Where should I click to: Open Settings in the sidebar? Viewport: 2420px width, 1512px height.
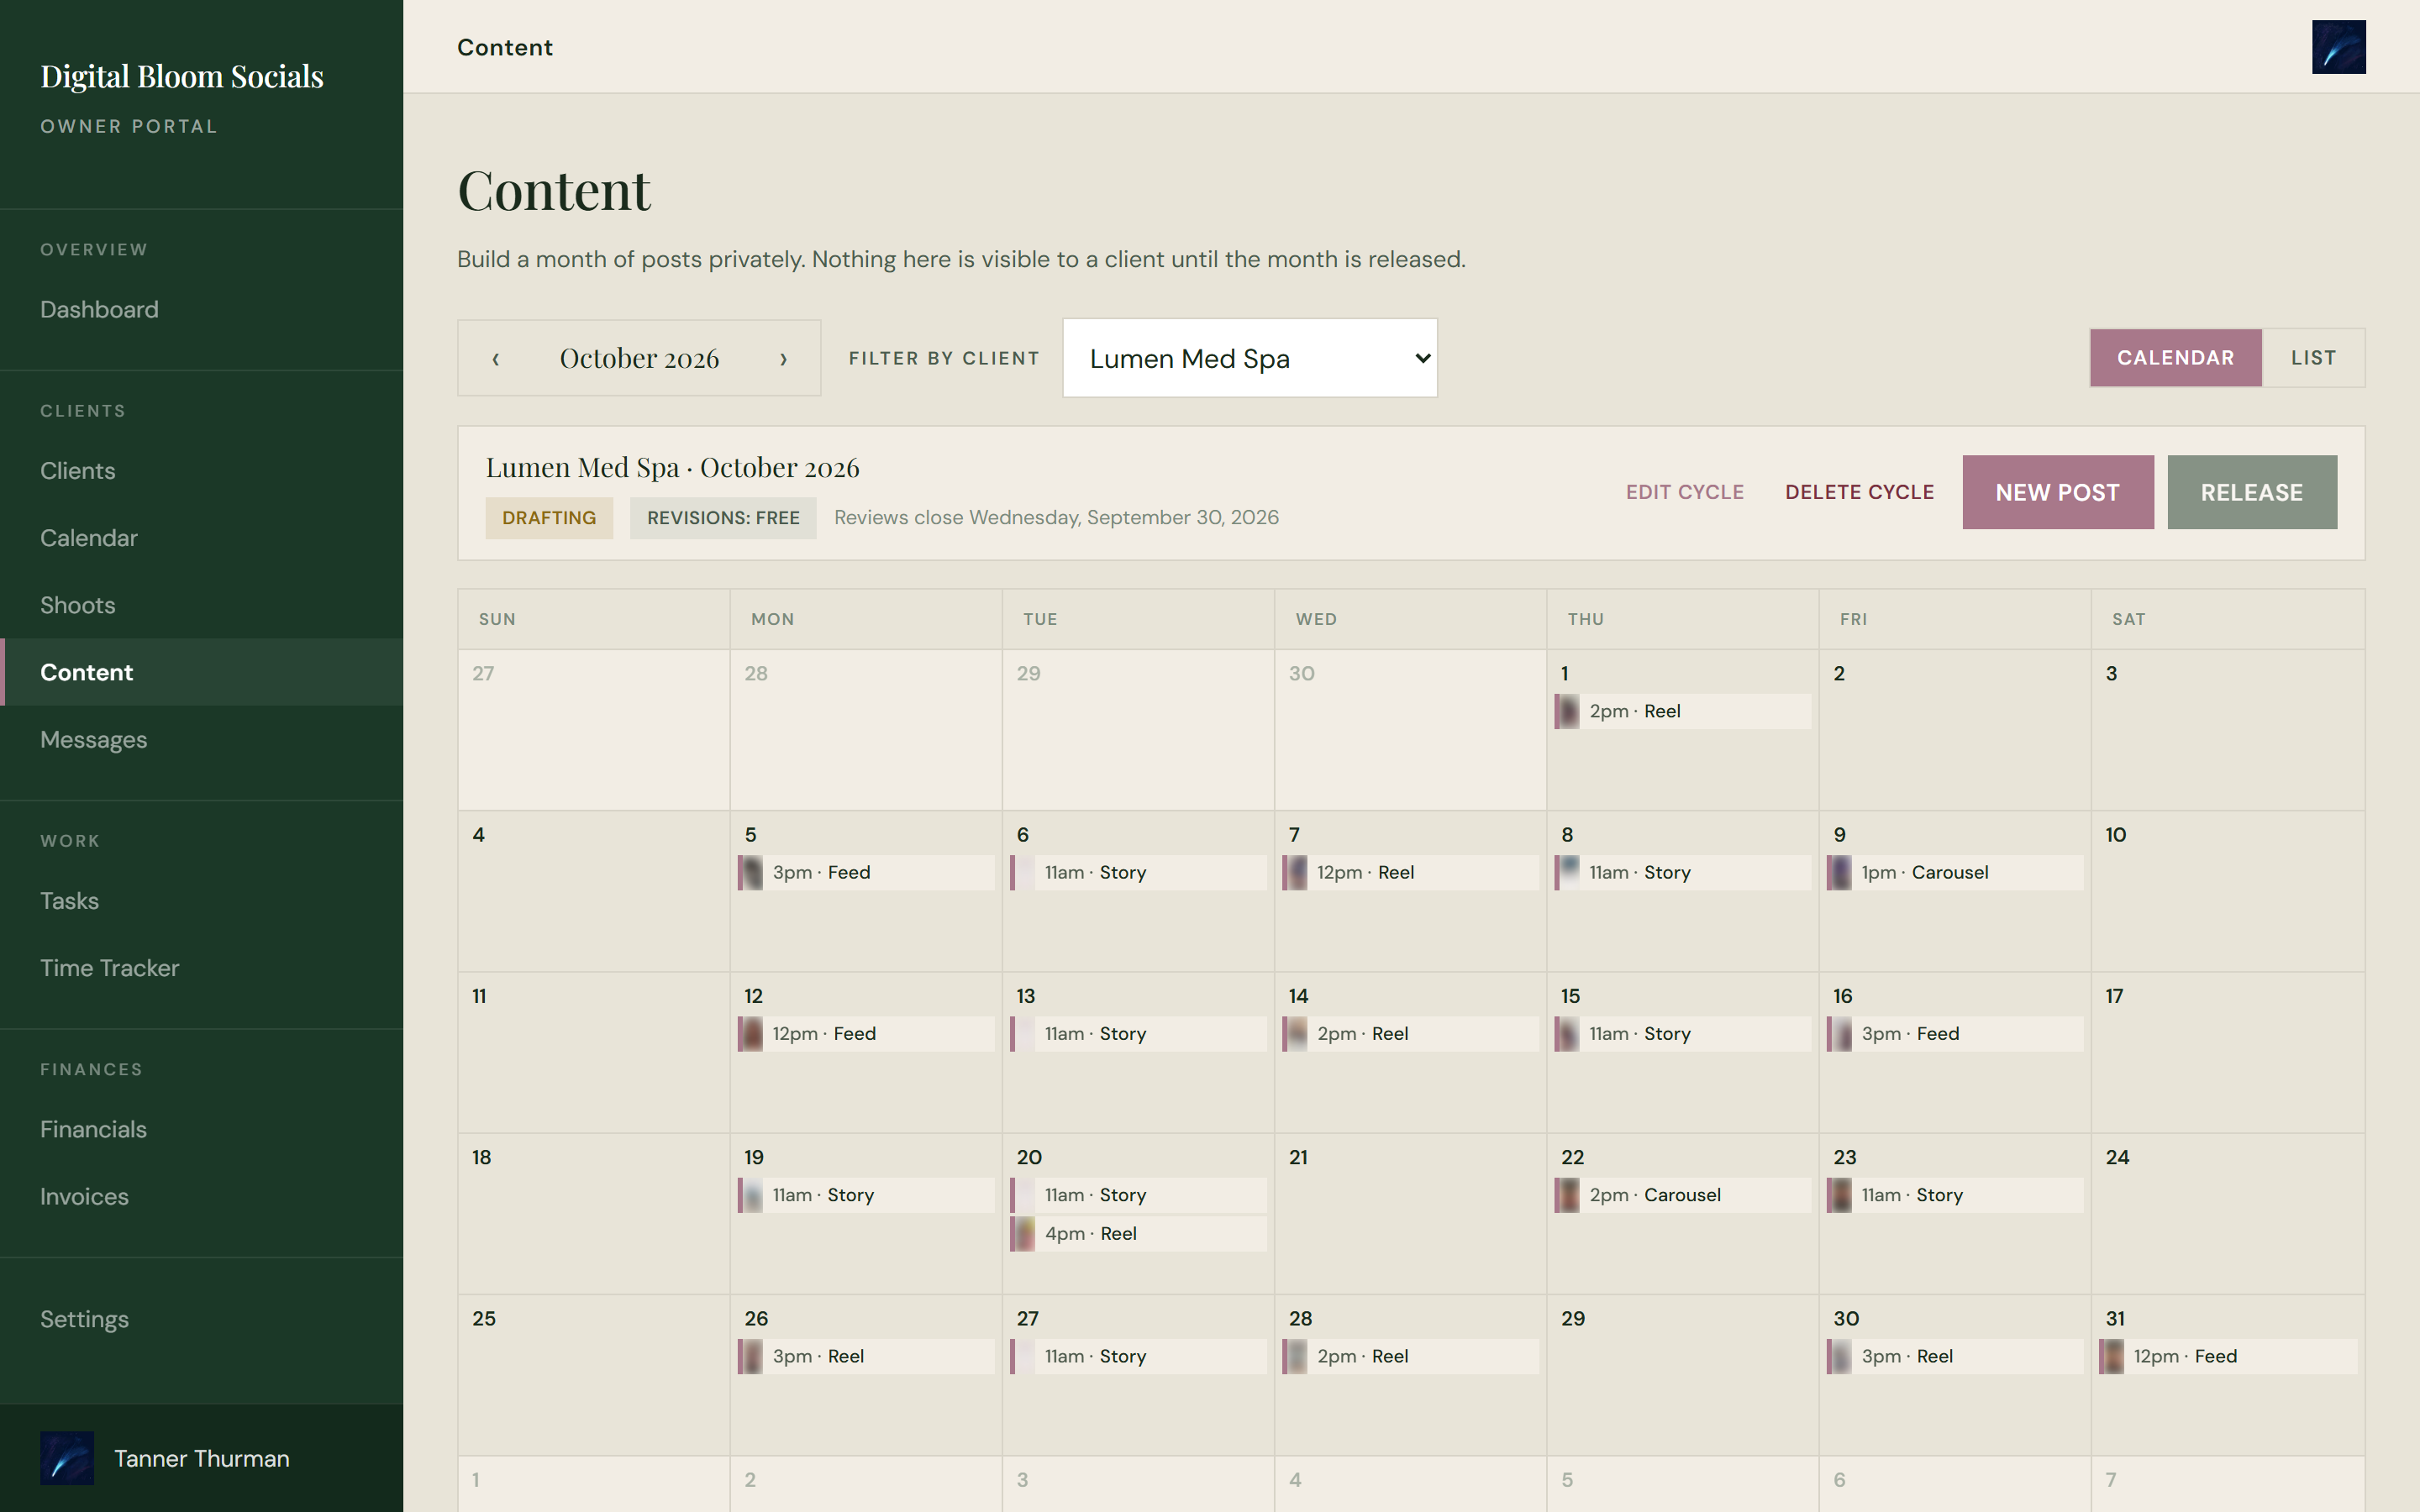click(201, 1319)
